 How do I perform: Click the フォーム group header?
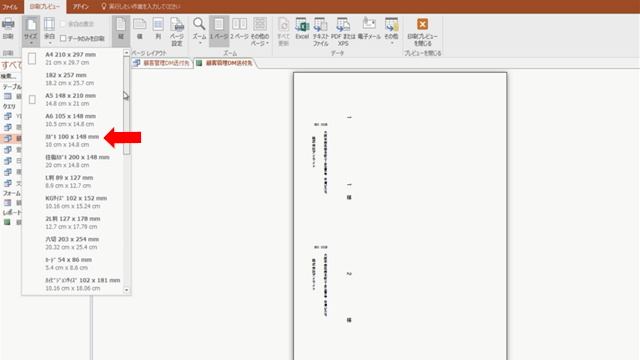tap(11, 193)
